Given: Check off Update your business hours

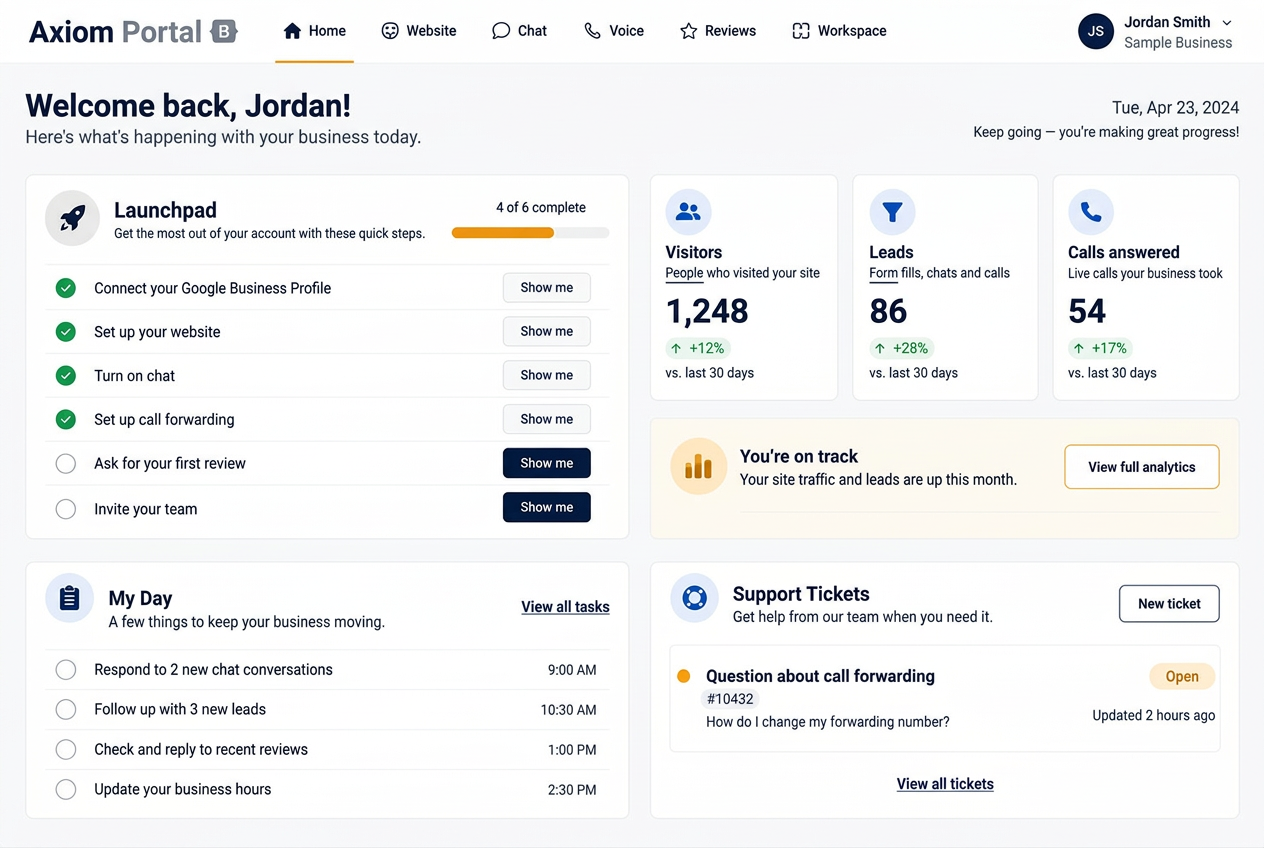Looking at the screenshot, I should tap(66, 790).
